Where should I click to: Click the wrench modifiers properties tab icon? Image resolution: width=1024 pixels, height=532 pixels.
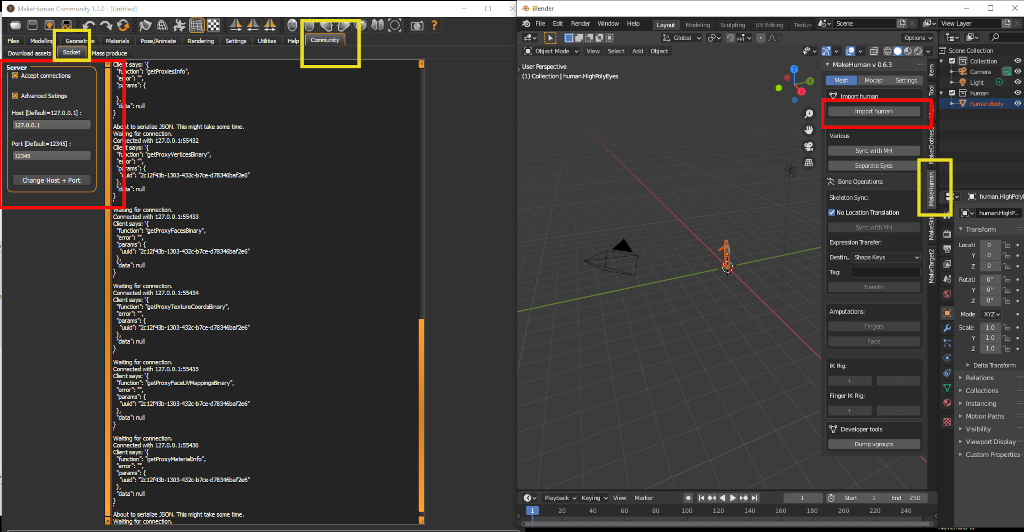947,328
